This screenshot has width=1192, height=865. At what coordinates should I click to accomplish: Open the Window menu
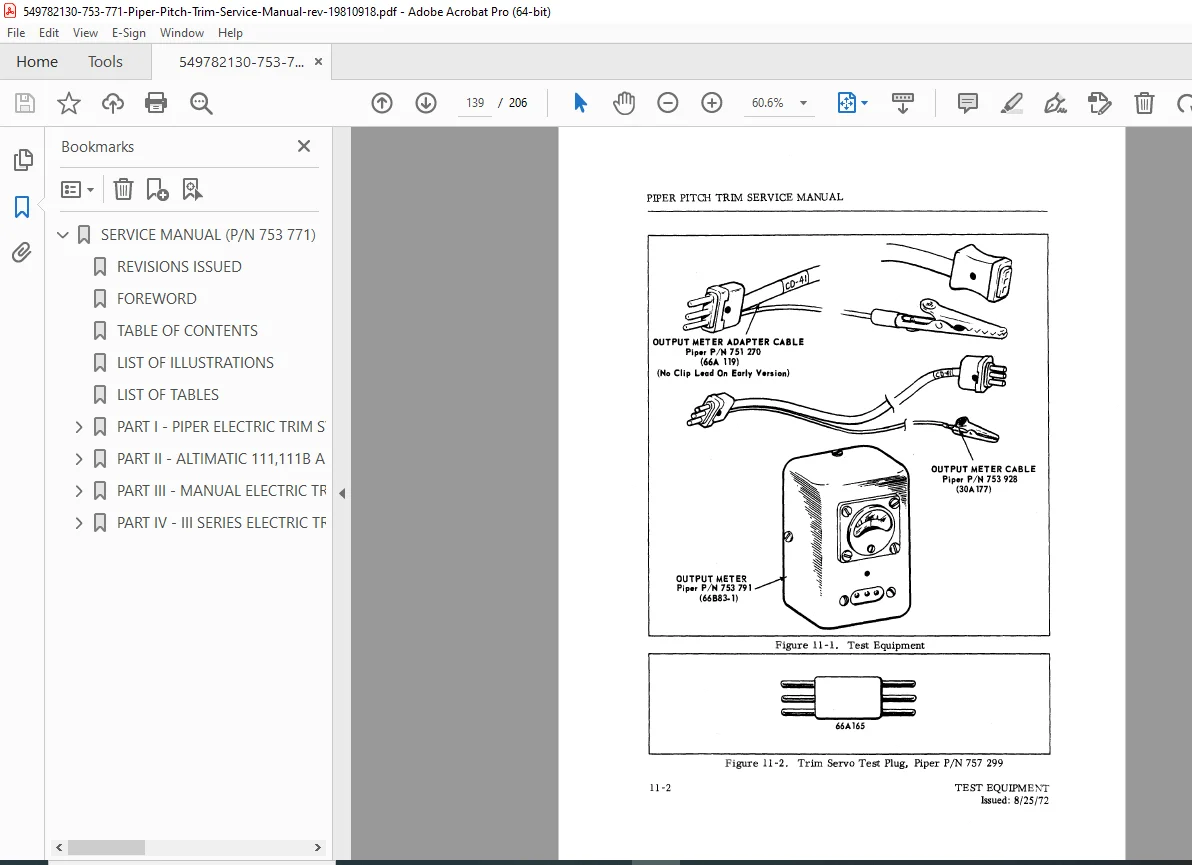coord(182,33)
